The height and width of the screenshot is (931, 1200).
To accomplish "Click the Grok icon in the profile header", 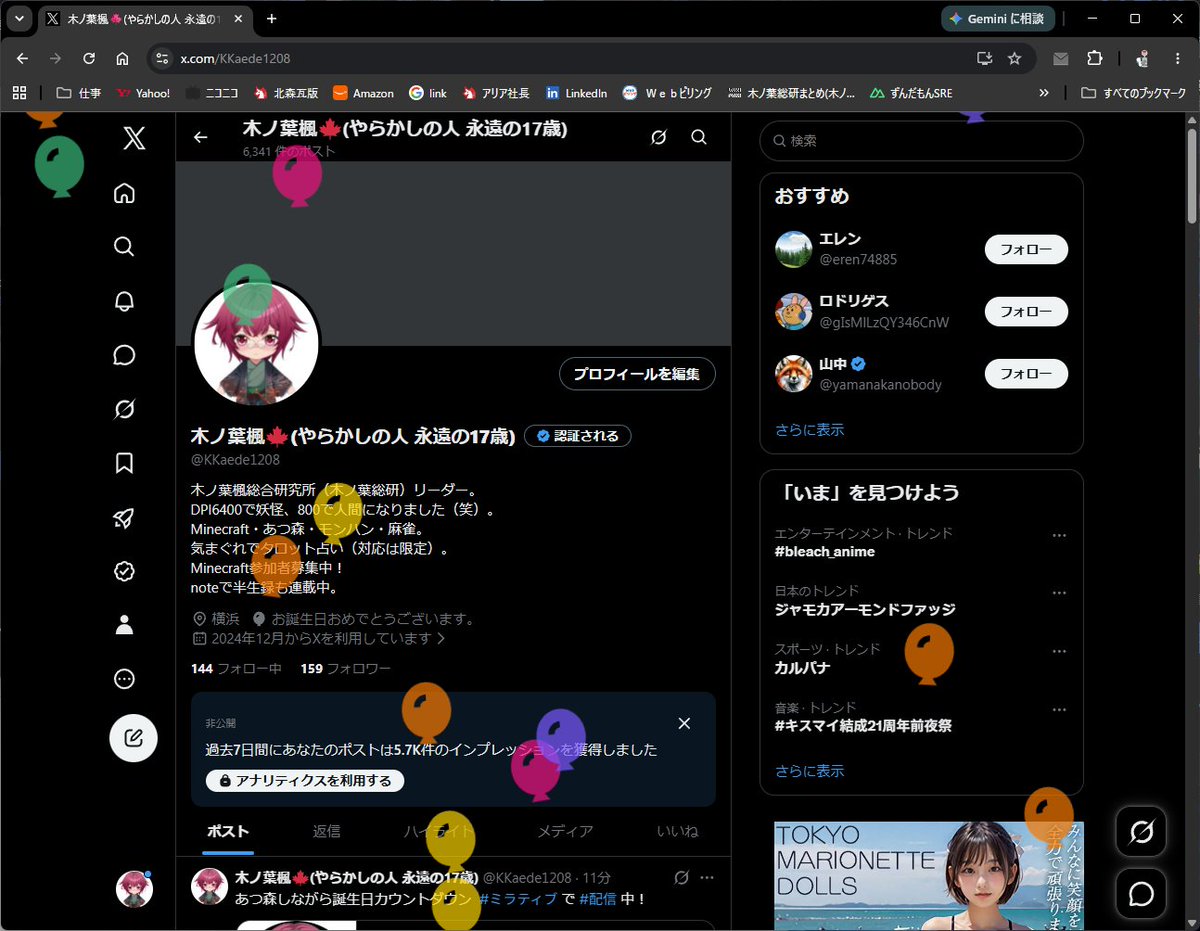I will click(x=658, y=138).
